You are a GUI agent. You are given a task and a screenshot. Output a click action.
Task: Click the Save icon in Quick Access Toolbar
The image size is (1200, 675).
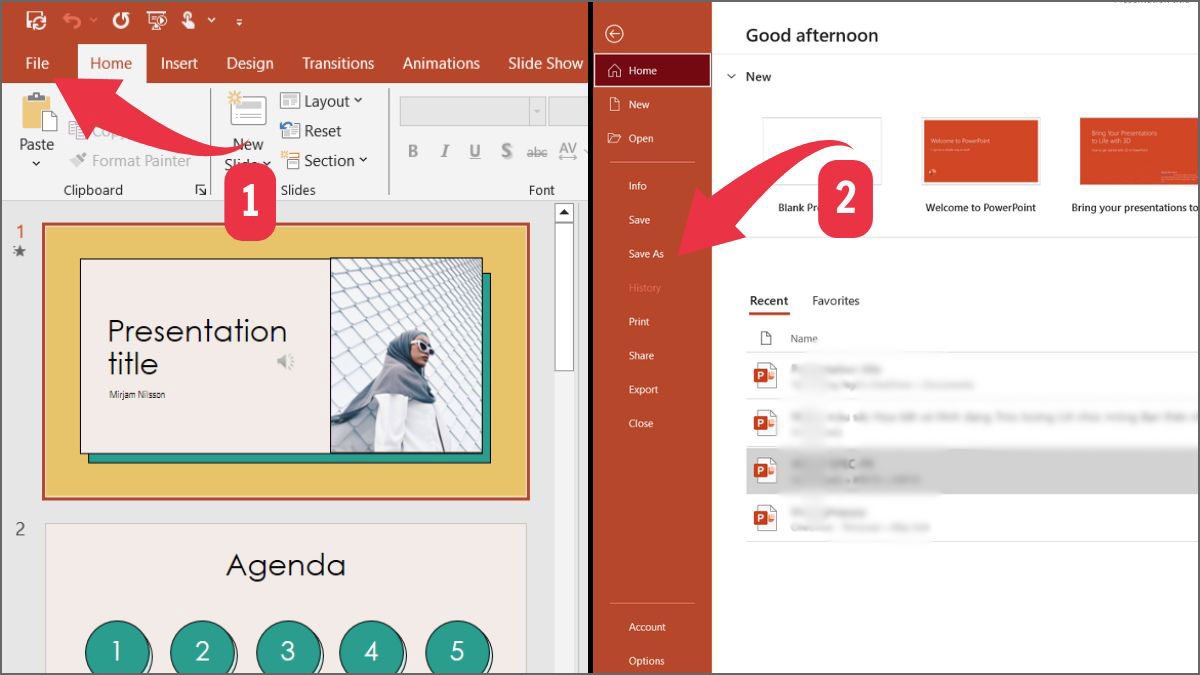coord(35,19)
